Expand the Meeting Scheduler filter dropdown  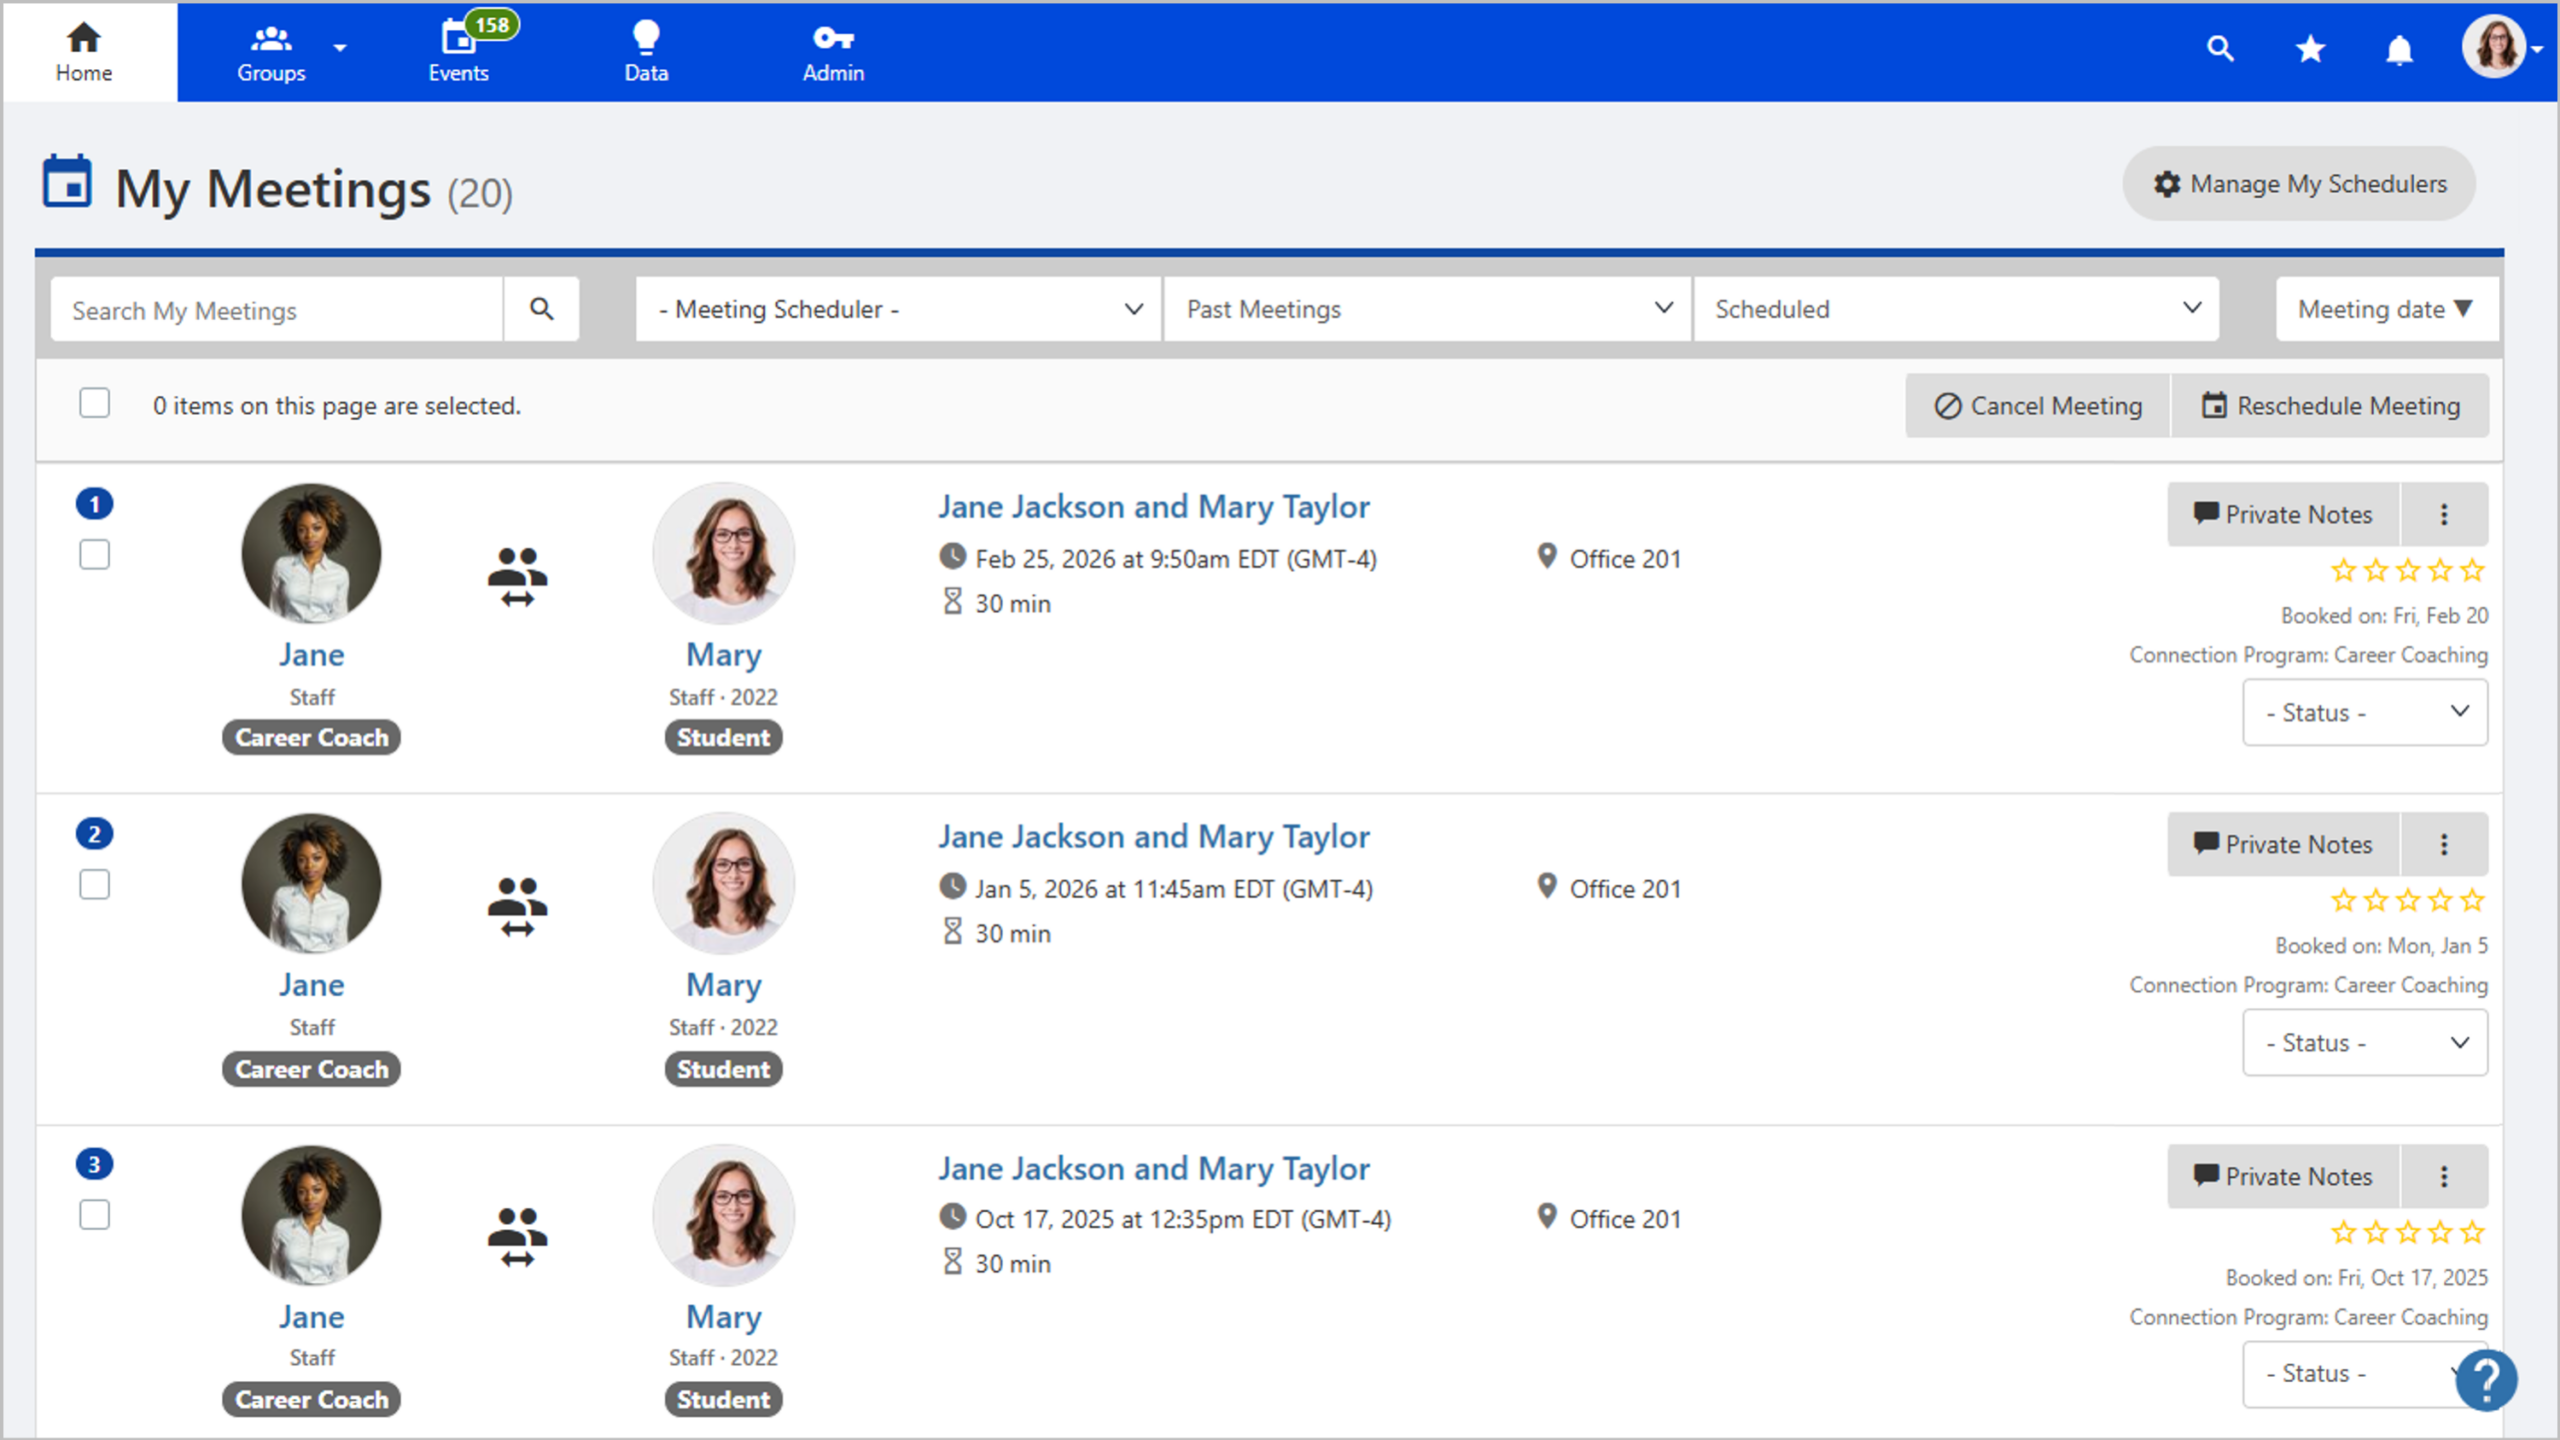pyautogui.click(x=898, y=309)
